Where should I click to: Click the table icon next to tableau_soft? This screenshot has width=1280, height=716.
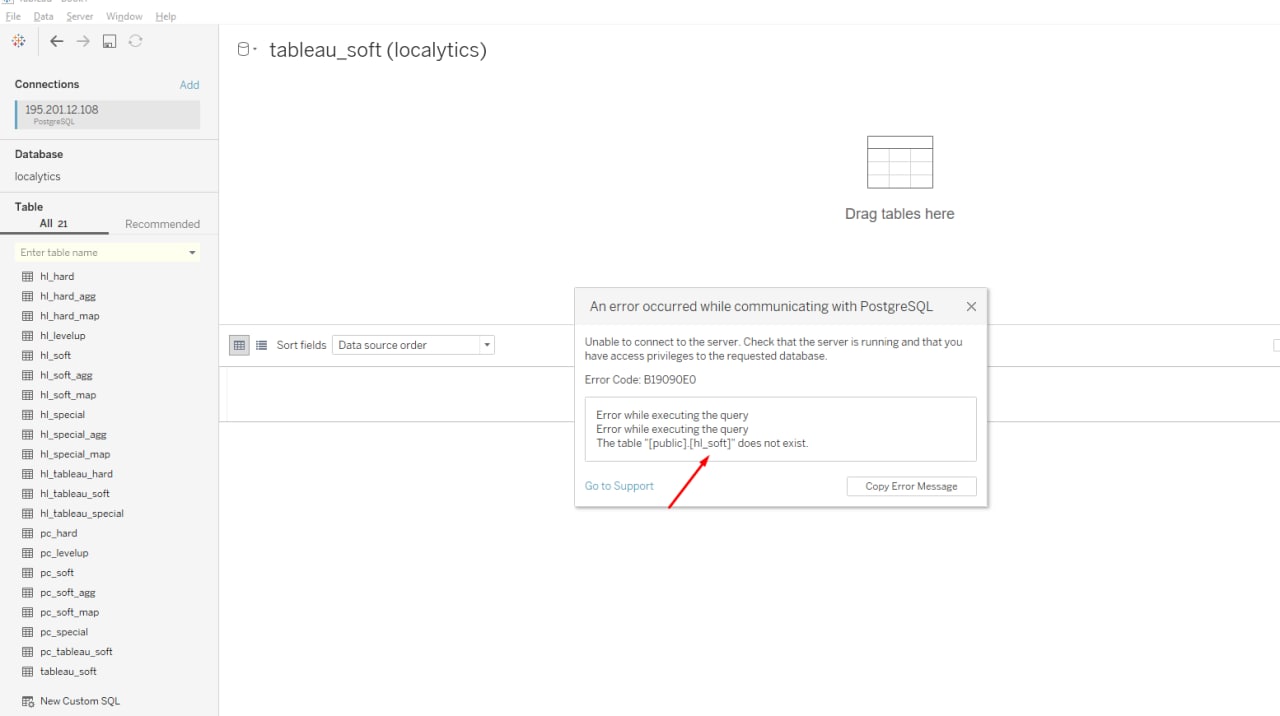point(27,671)
